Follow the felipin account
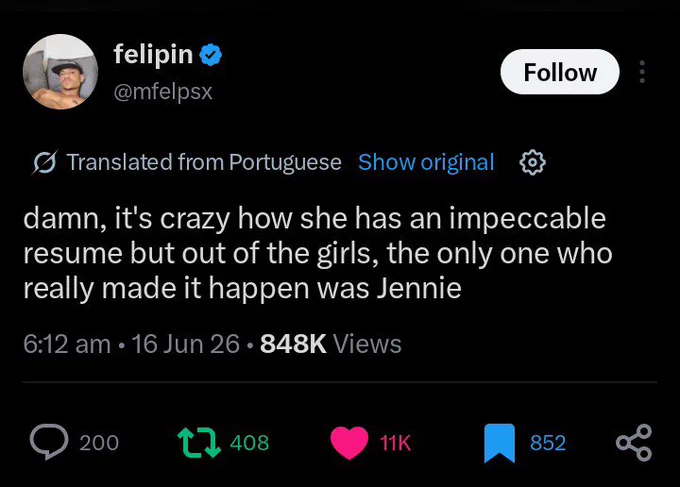This screenshot has width=680, height=487. coord(560,72)
